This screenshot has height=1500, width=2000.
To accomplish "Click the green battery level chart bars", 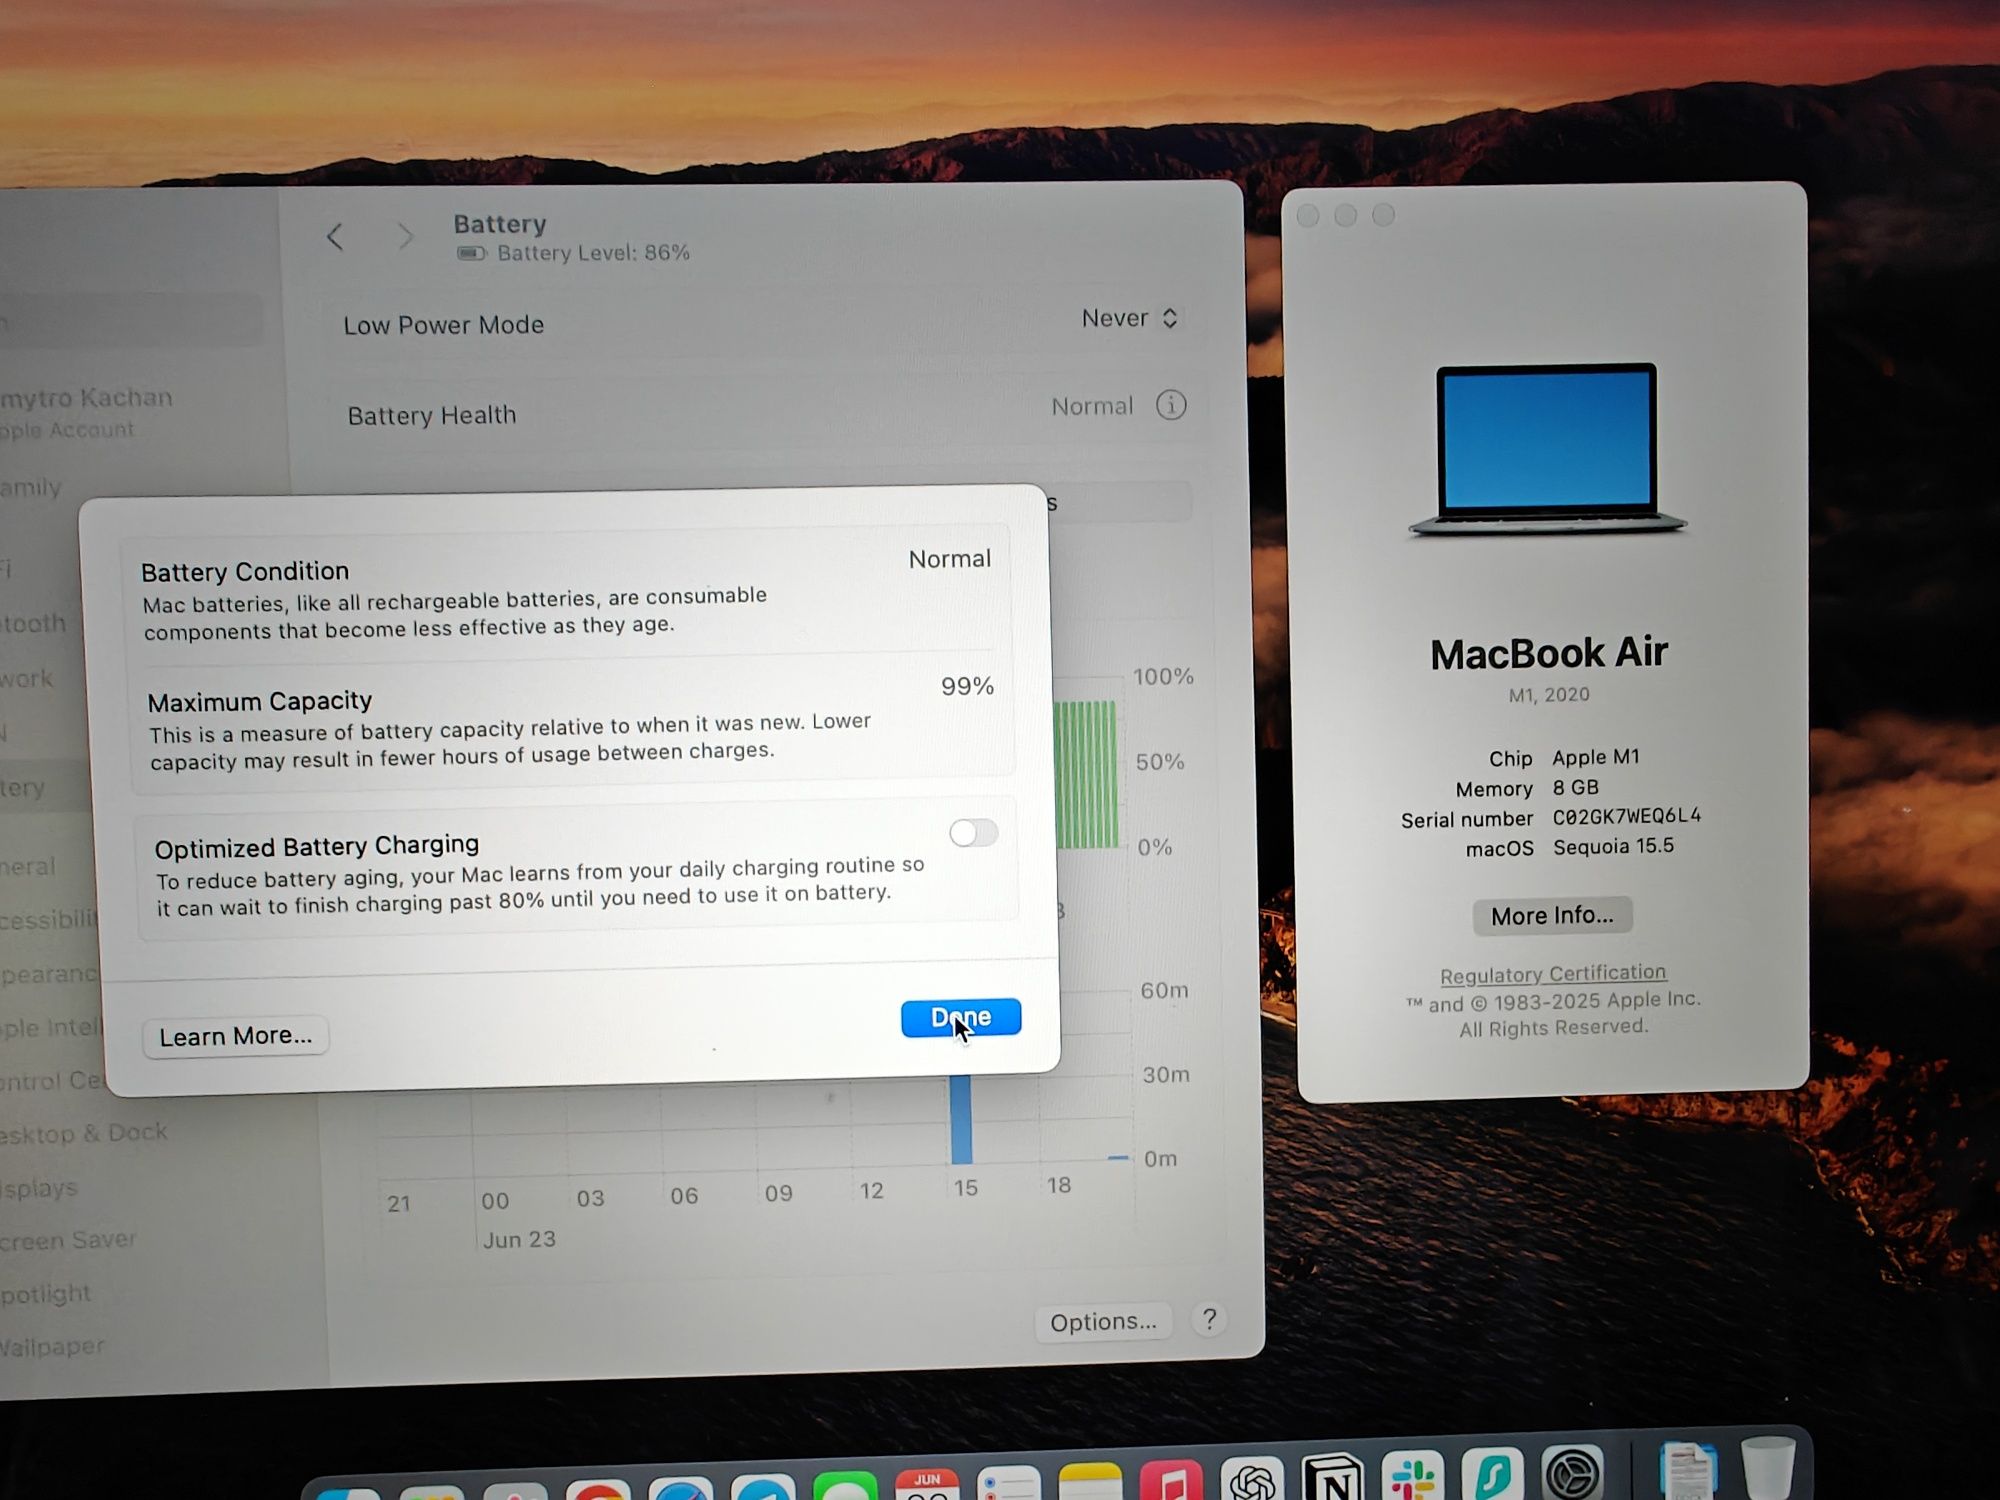I will tap(1086, 774).
